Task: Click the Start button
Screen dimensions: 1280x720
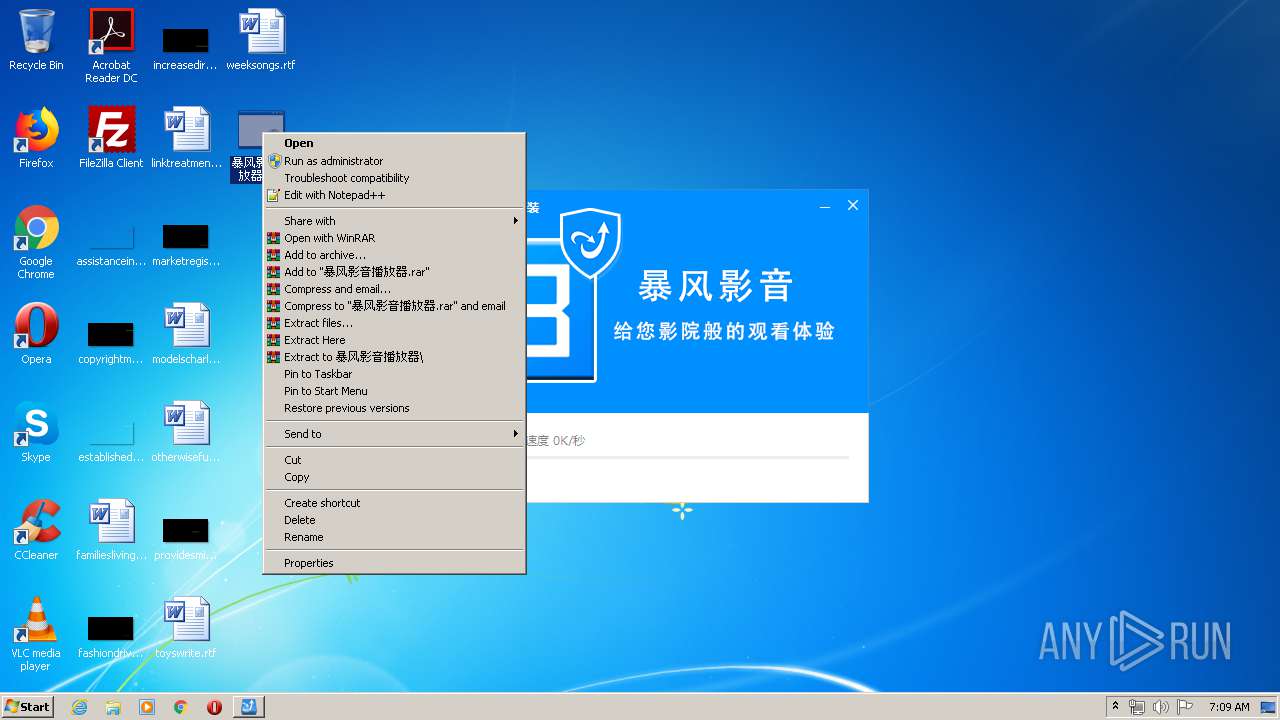Action: (28, 707)
